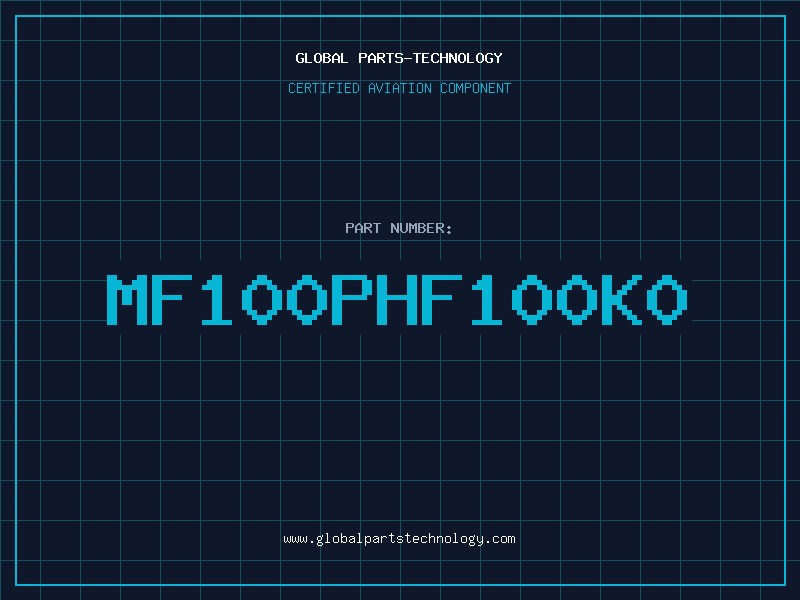800x600 pixels.
Task: Click the GLOBAL PARTS-TECHNOLOGY heading
Action: [399, 58]
